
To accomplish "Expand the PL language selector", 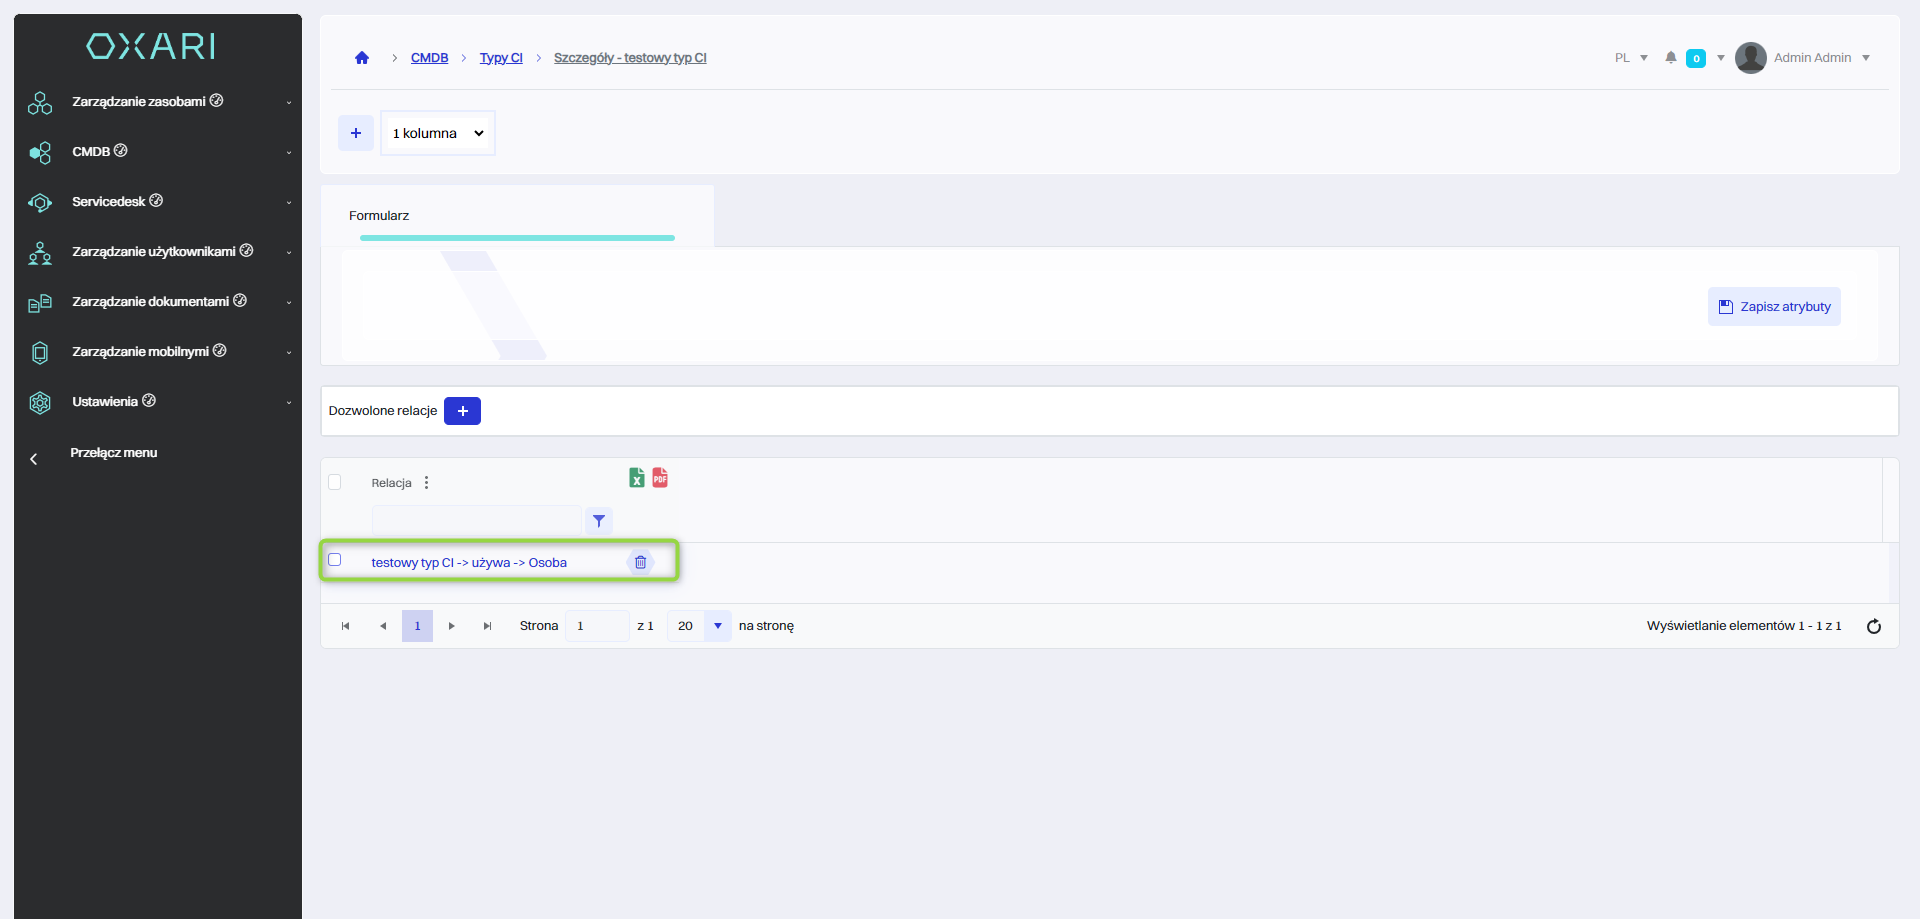I will (x=1631, y=58).
